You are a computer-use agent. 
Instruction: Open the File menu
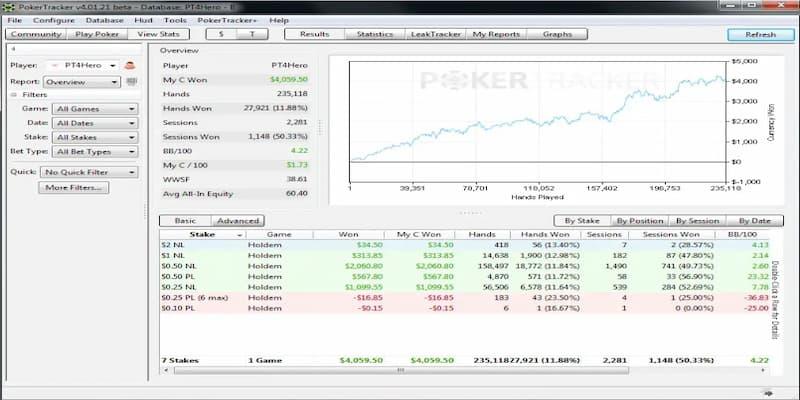tap(15, 20)
